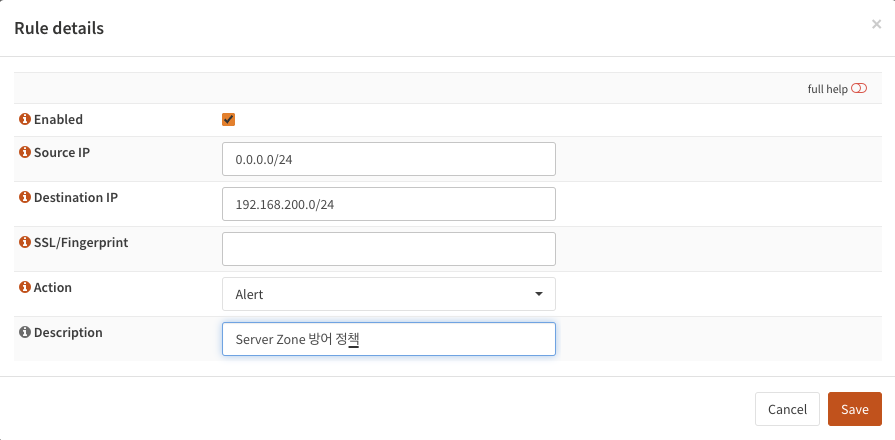Screen dimensions: 895x440
Task: Click the info icon next to Description
Action: (x=25, y=332)
